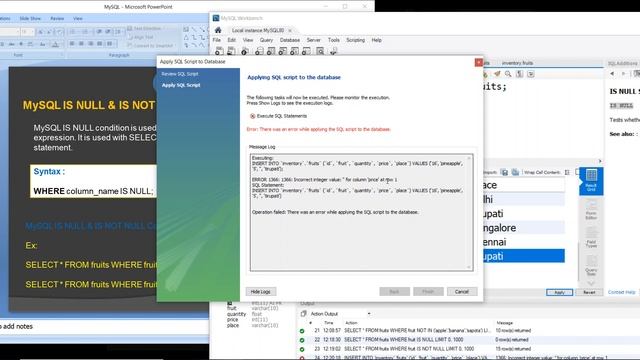Click the Hide Logs button
This screenshot has height=360, width=640.
pos(260,291)
